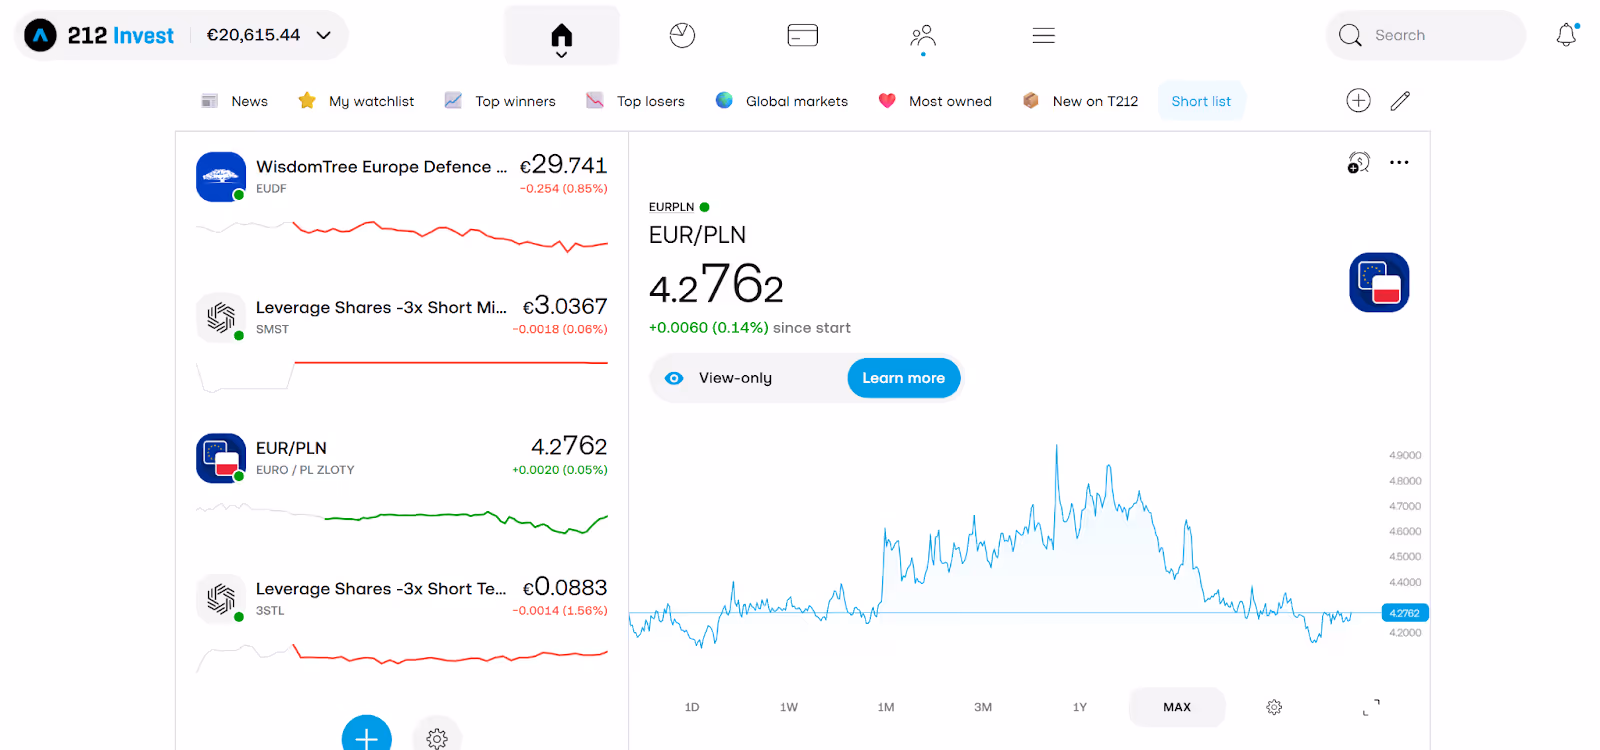Select the 1Y chart range
1600x750 pixels.
click(1080, 707)
